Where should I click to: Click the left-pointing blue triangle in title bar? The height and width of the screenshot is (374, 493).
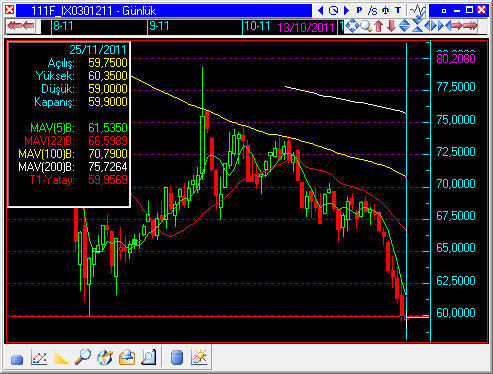tap(321, 11)
